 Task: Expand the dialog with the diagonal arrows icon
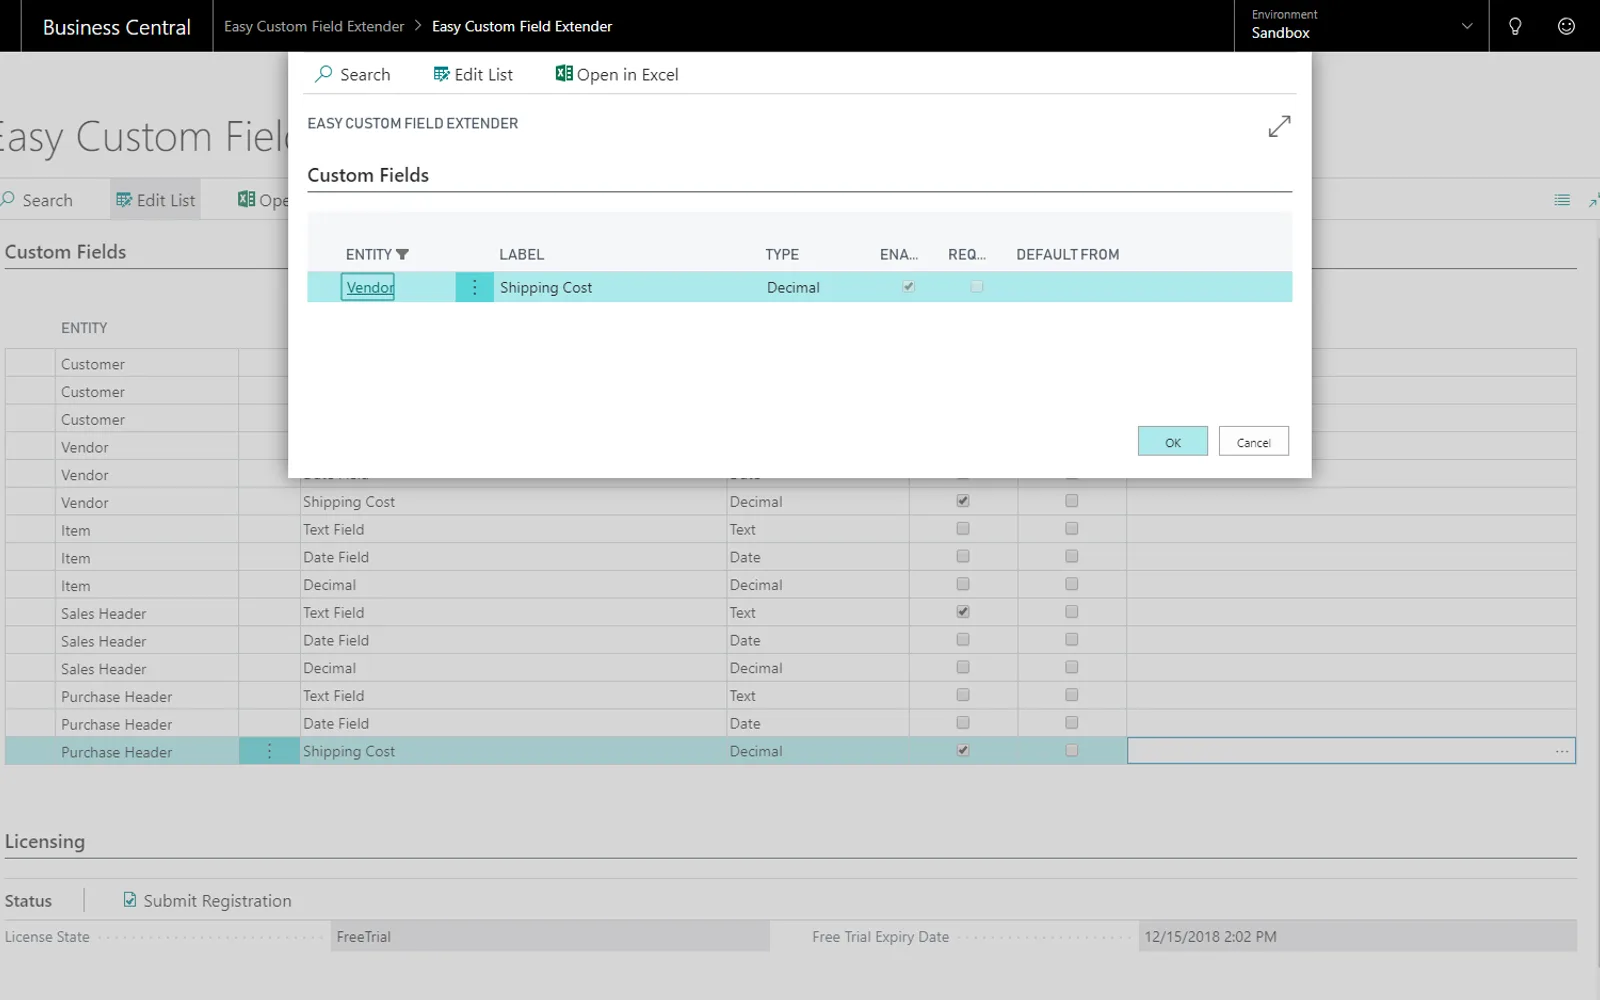(x=1279, y=127)
